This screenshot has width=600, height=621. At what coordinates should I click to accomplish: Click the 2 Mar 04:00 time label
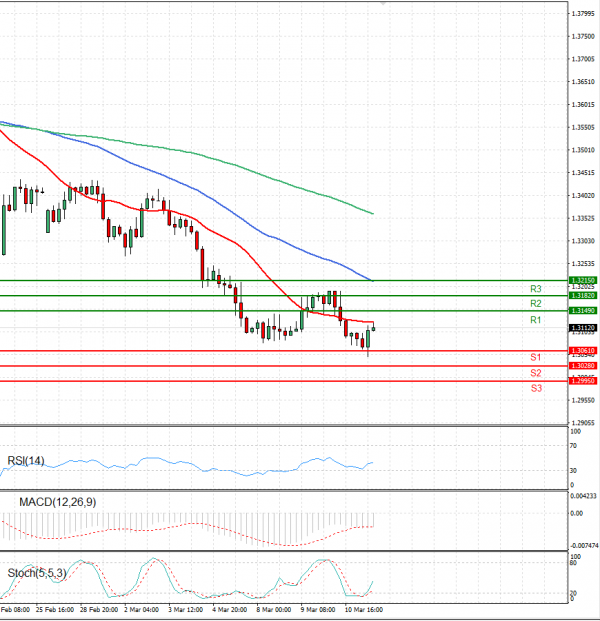(141, 610)
